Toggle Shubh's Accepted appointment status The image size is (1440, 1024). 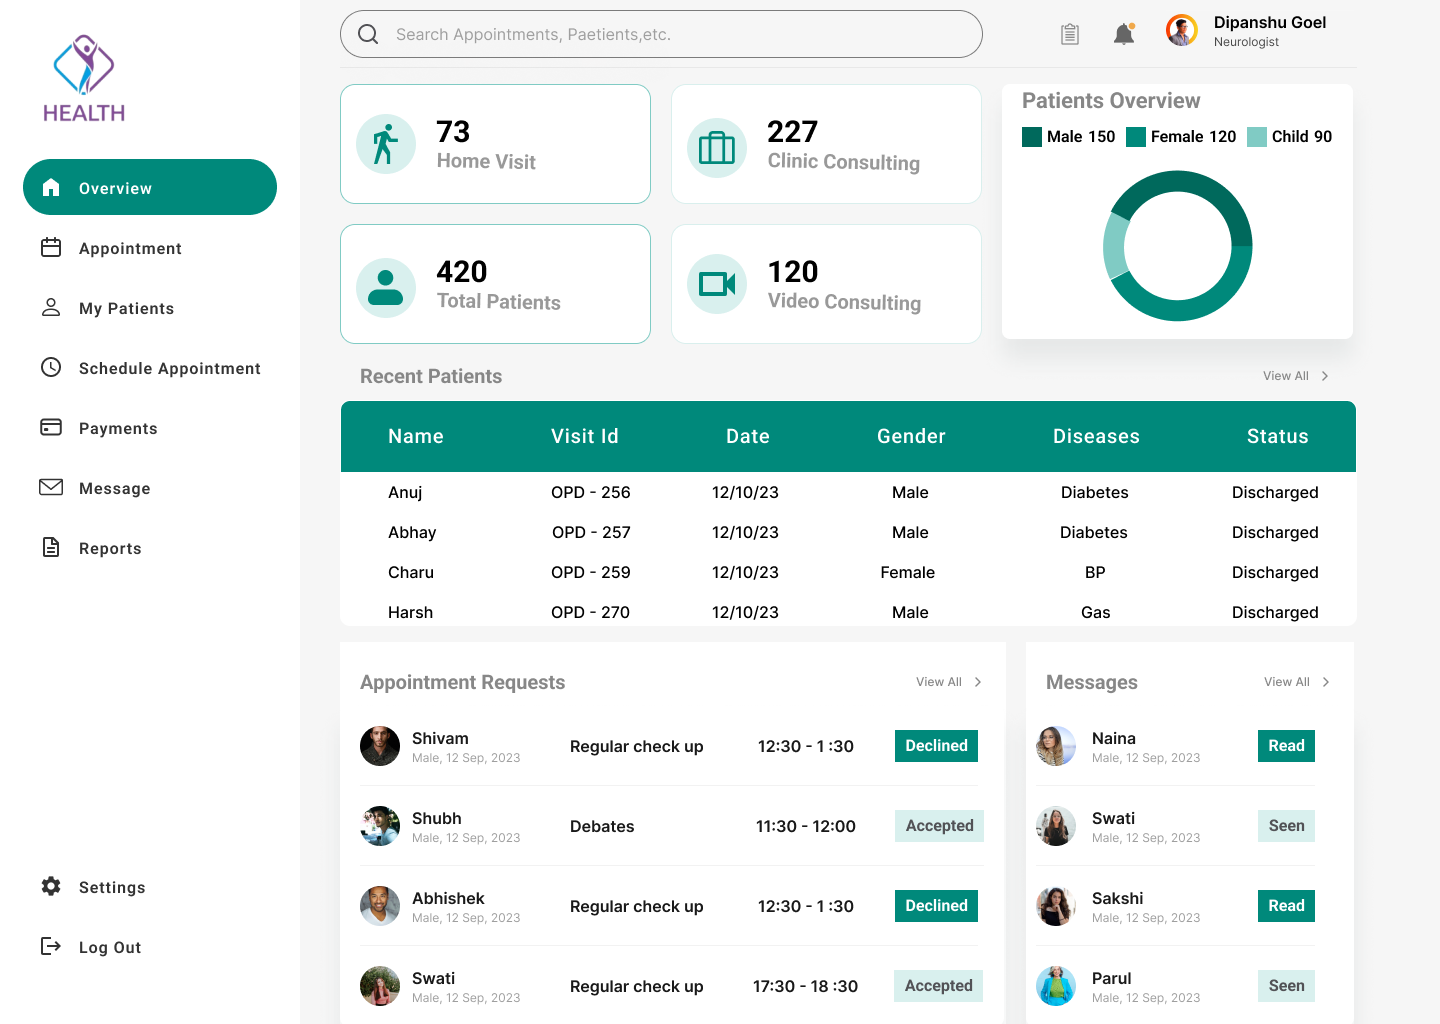938,825
